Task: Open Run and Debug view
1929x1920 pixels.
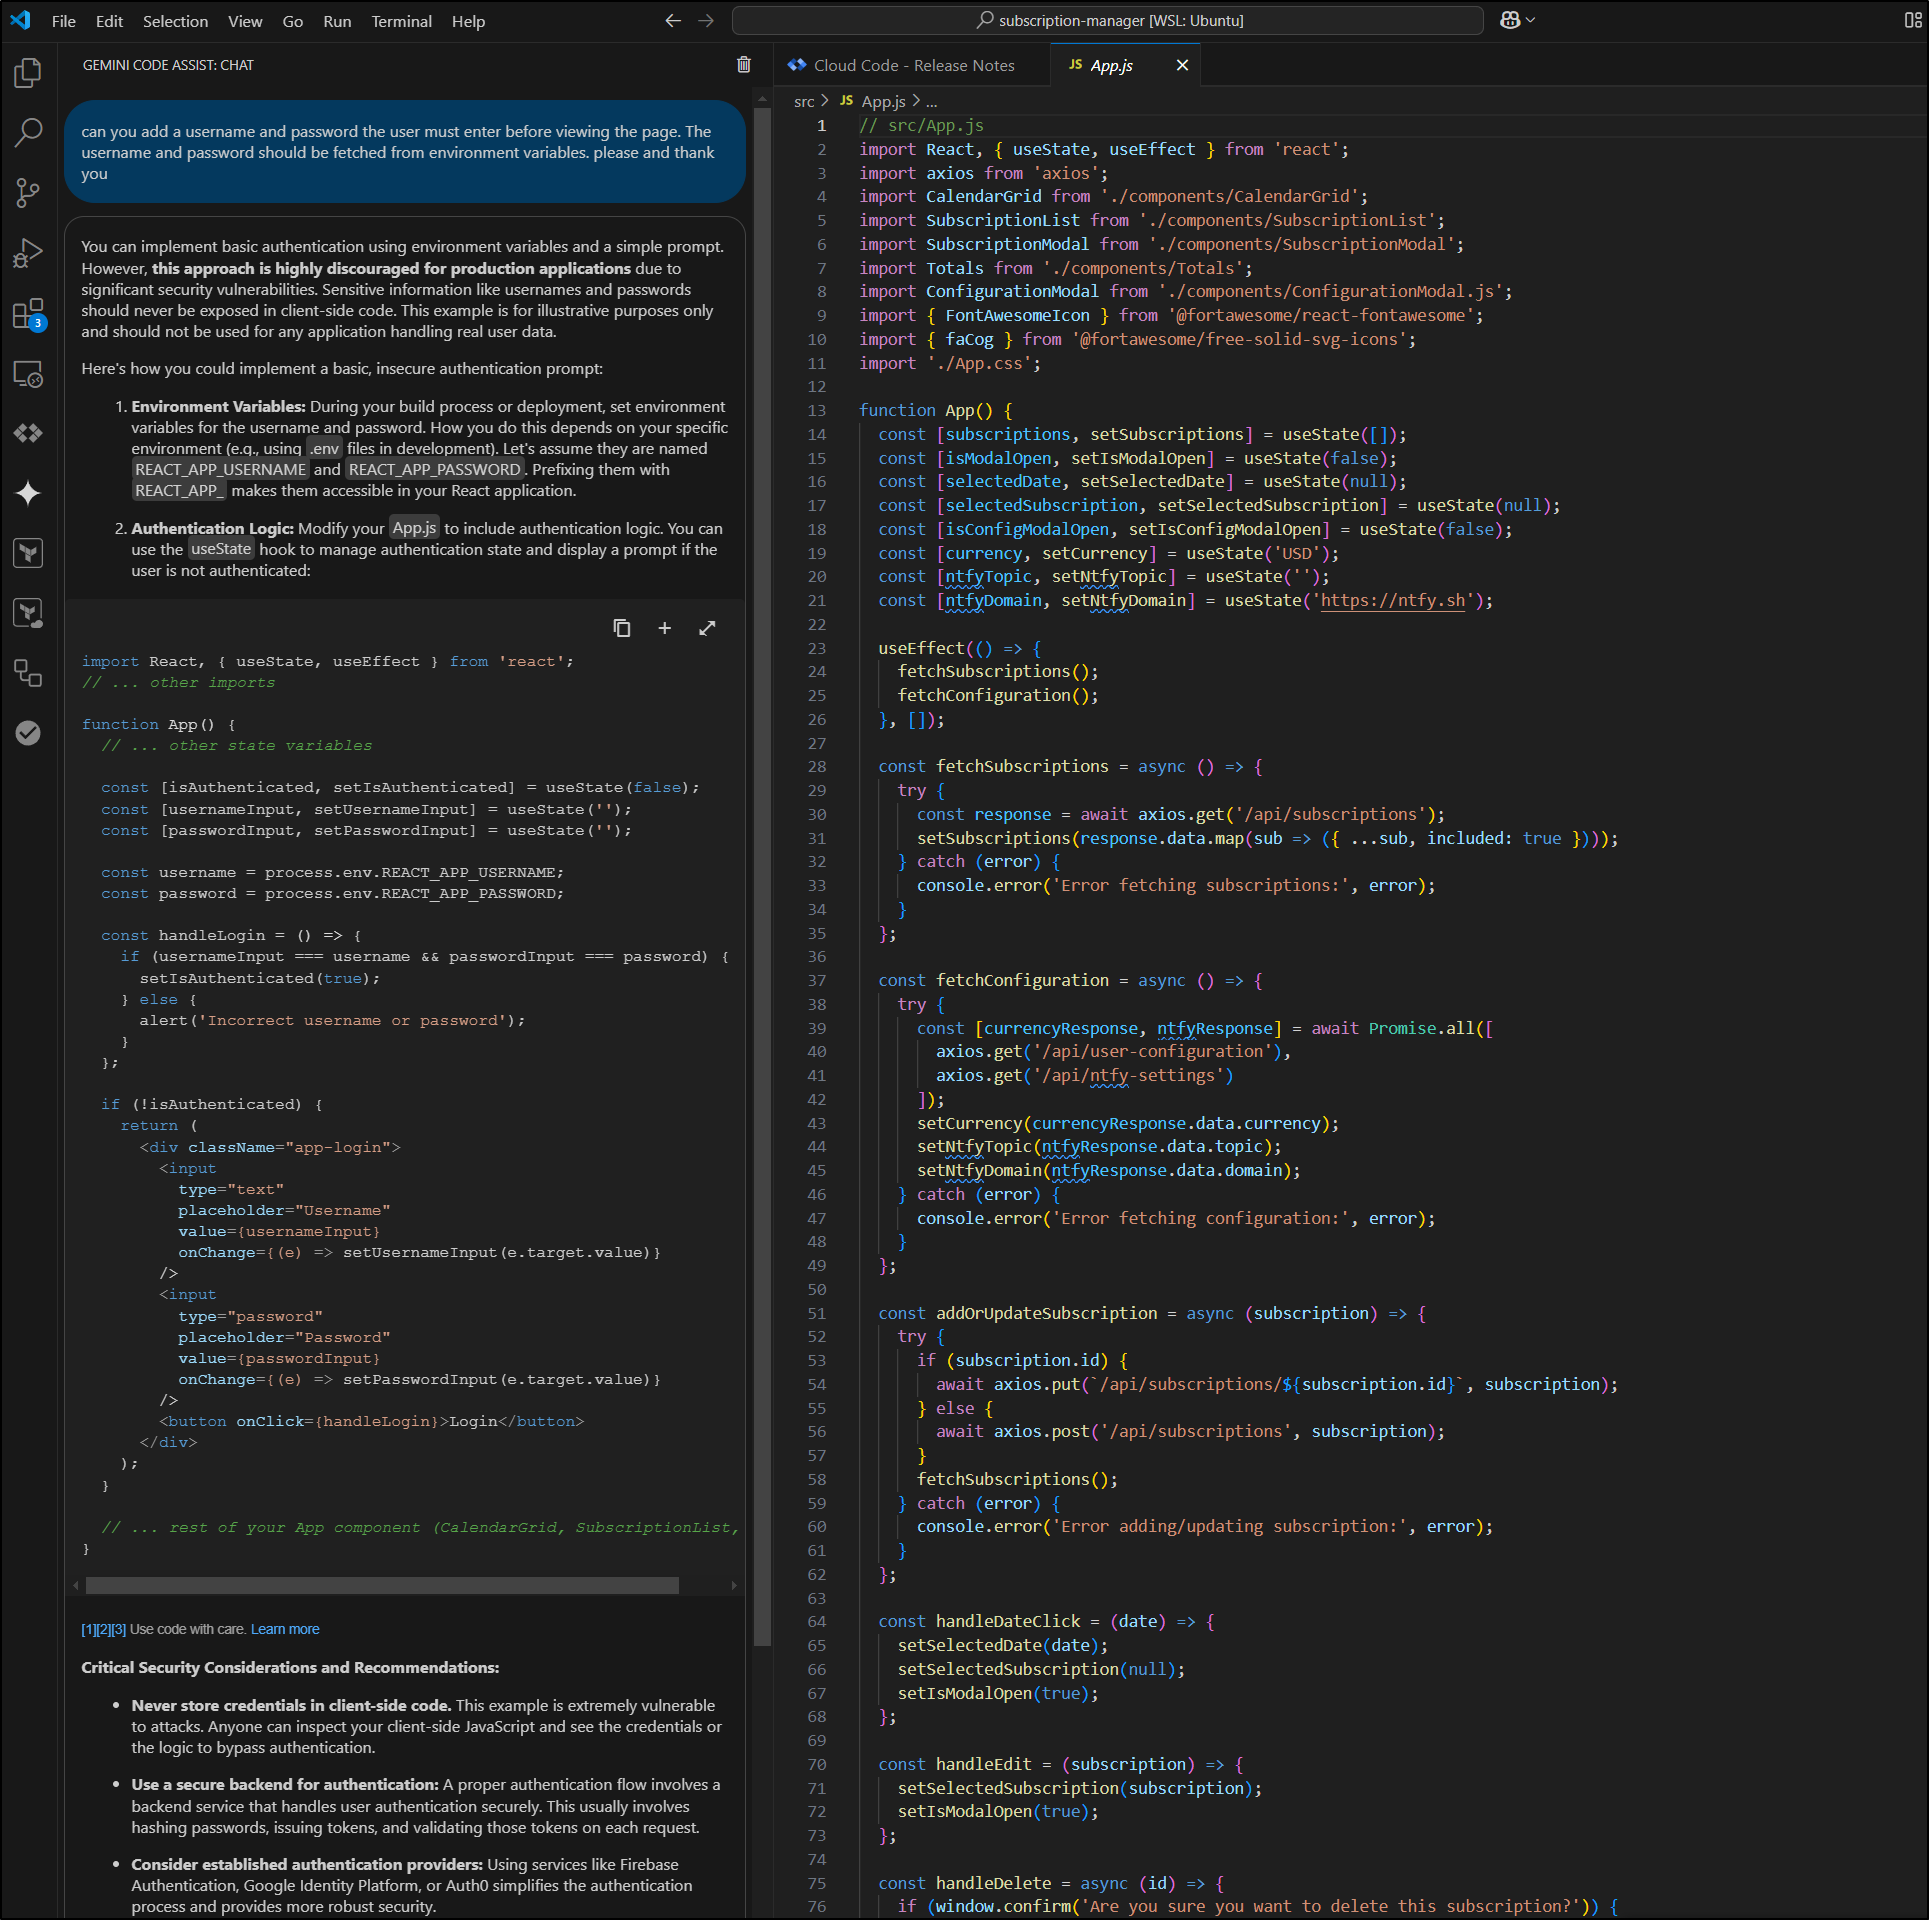Action: coord(28,253)
